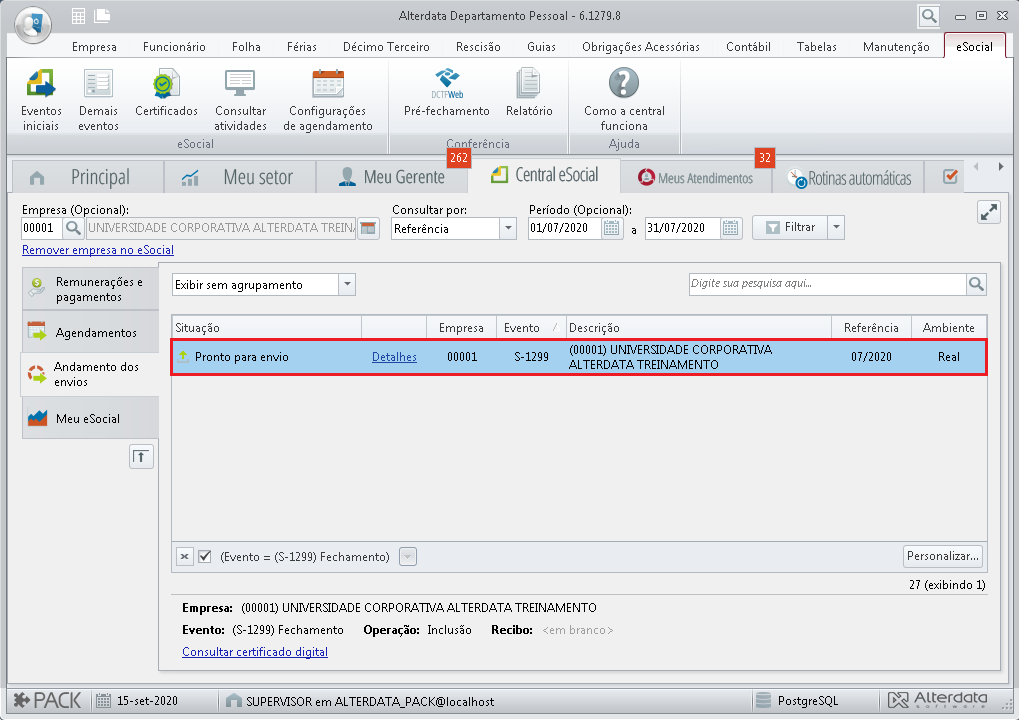Open the Manutenção menu
Screen dimensions: 1019x720
point(896,47)
